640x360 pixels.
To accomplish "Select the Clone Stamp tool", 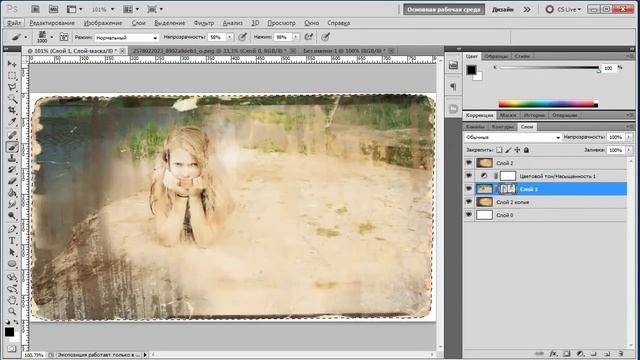I will [12, 158].
